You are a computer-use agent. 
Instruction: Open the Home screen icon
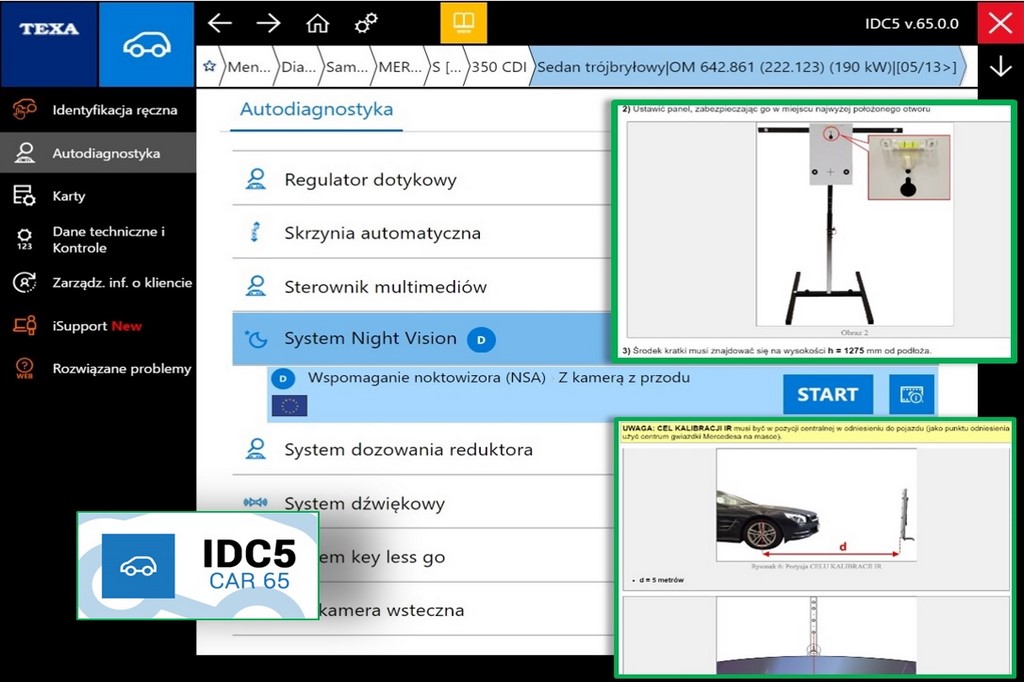317,24
